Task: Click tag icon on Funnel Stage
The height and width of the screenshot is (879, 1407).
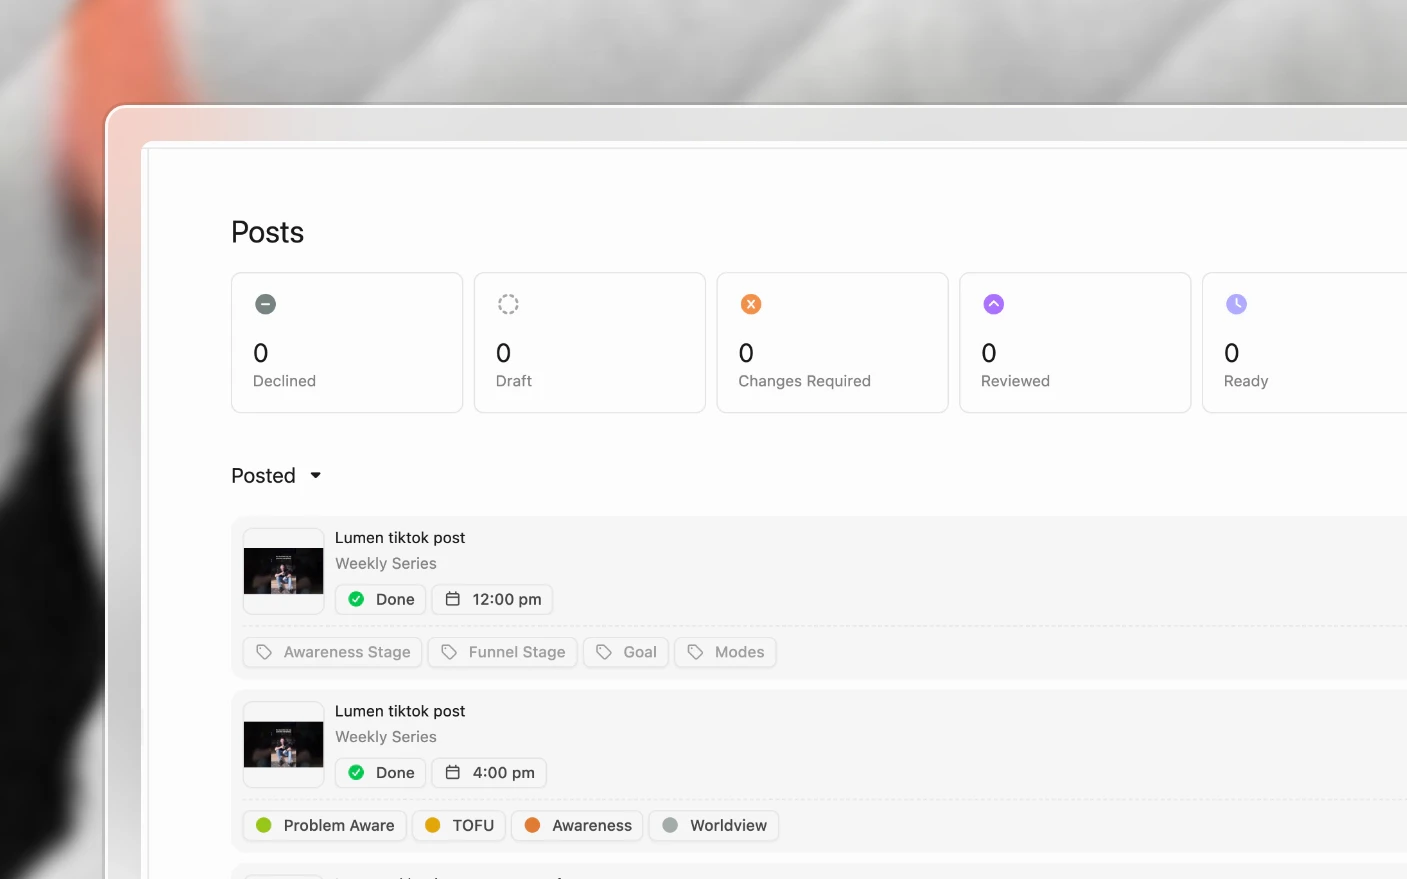Action: (x=449, y=652)
